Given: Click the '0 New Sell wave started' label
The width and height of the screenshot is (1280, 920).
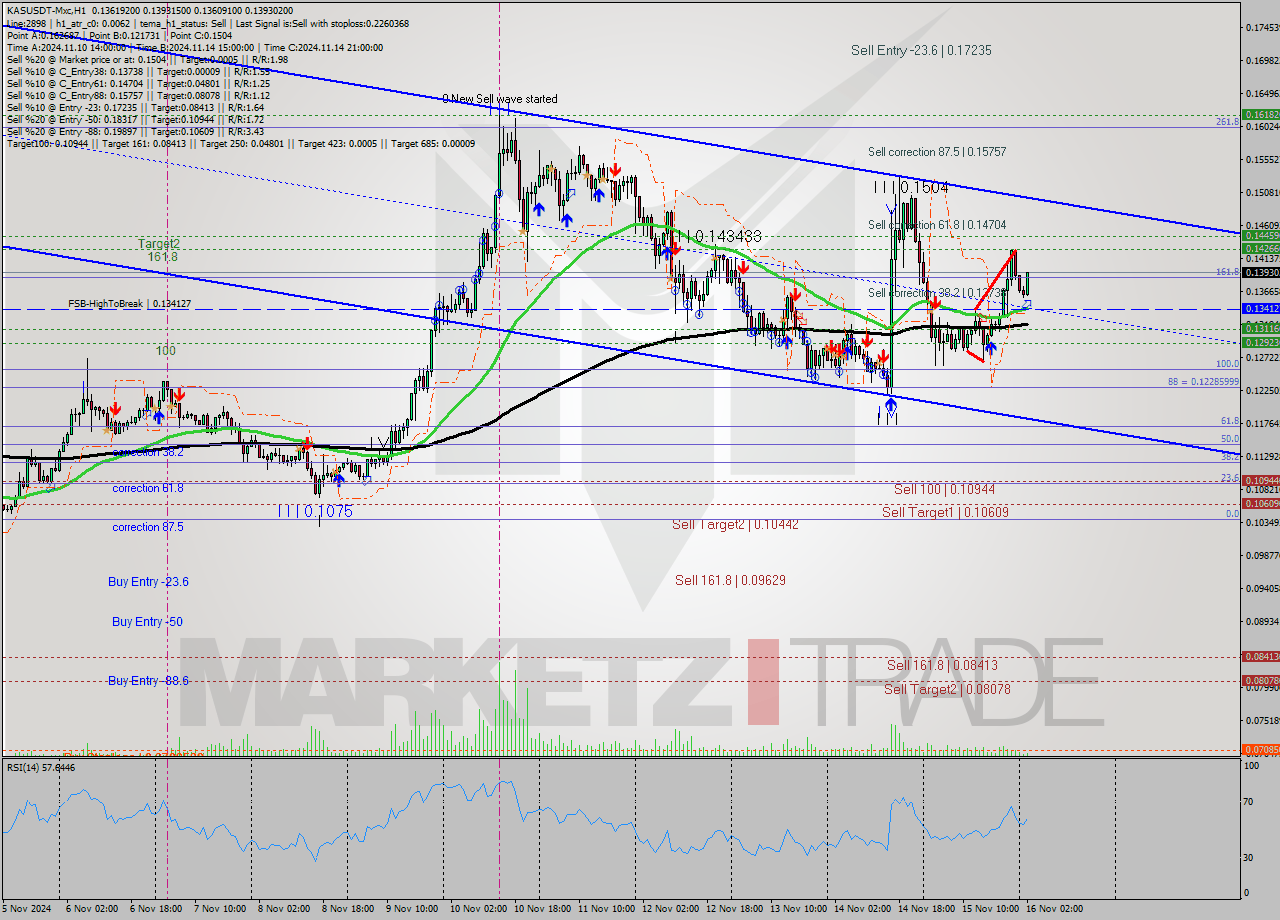Looking at the screenshot, I should [500, 99].
